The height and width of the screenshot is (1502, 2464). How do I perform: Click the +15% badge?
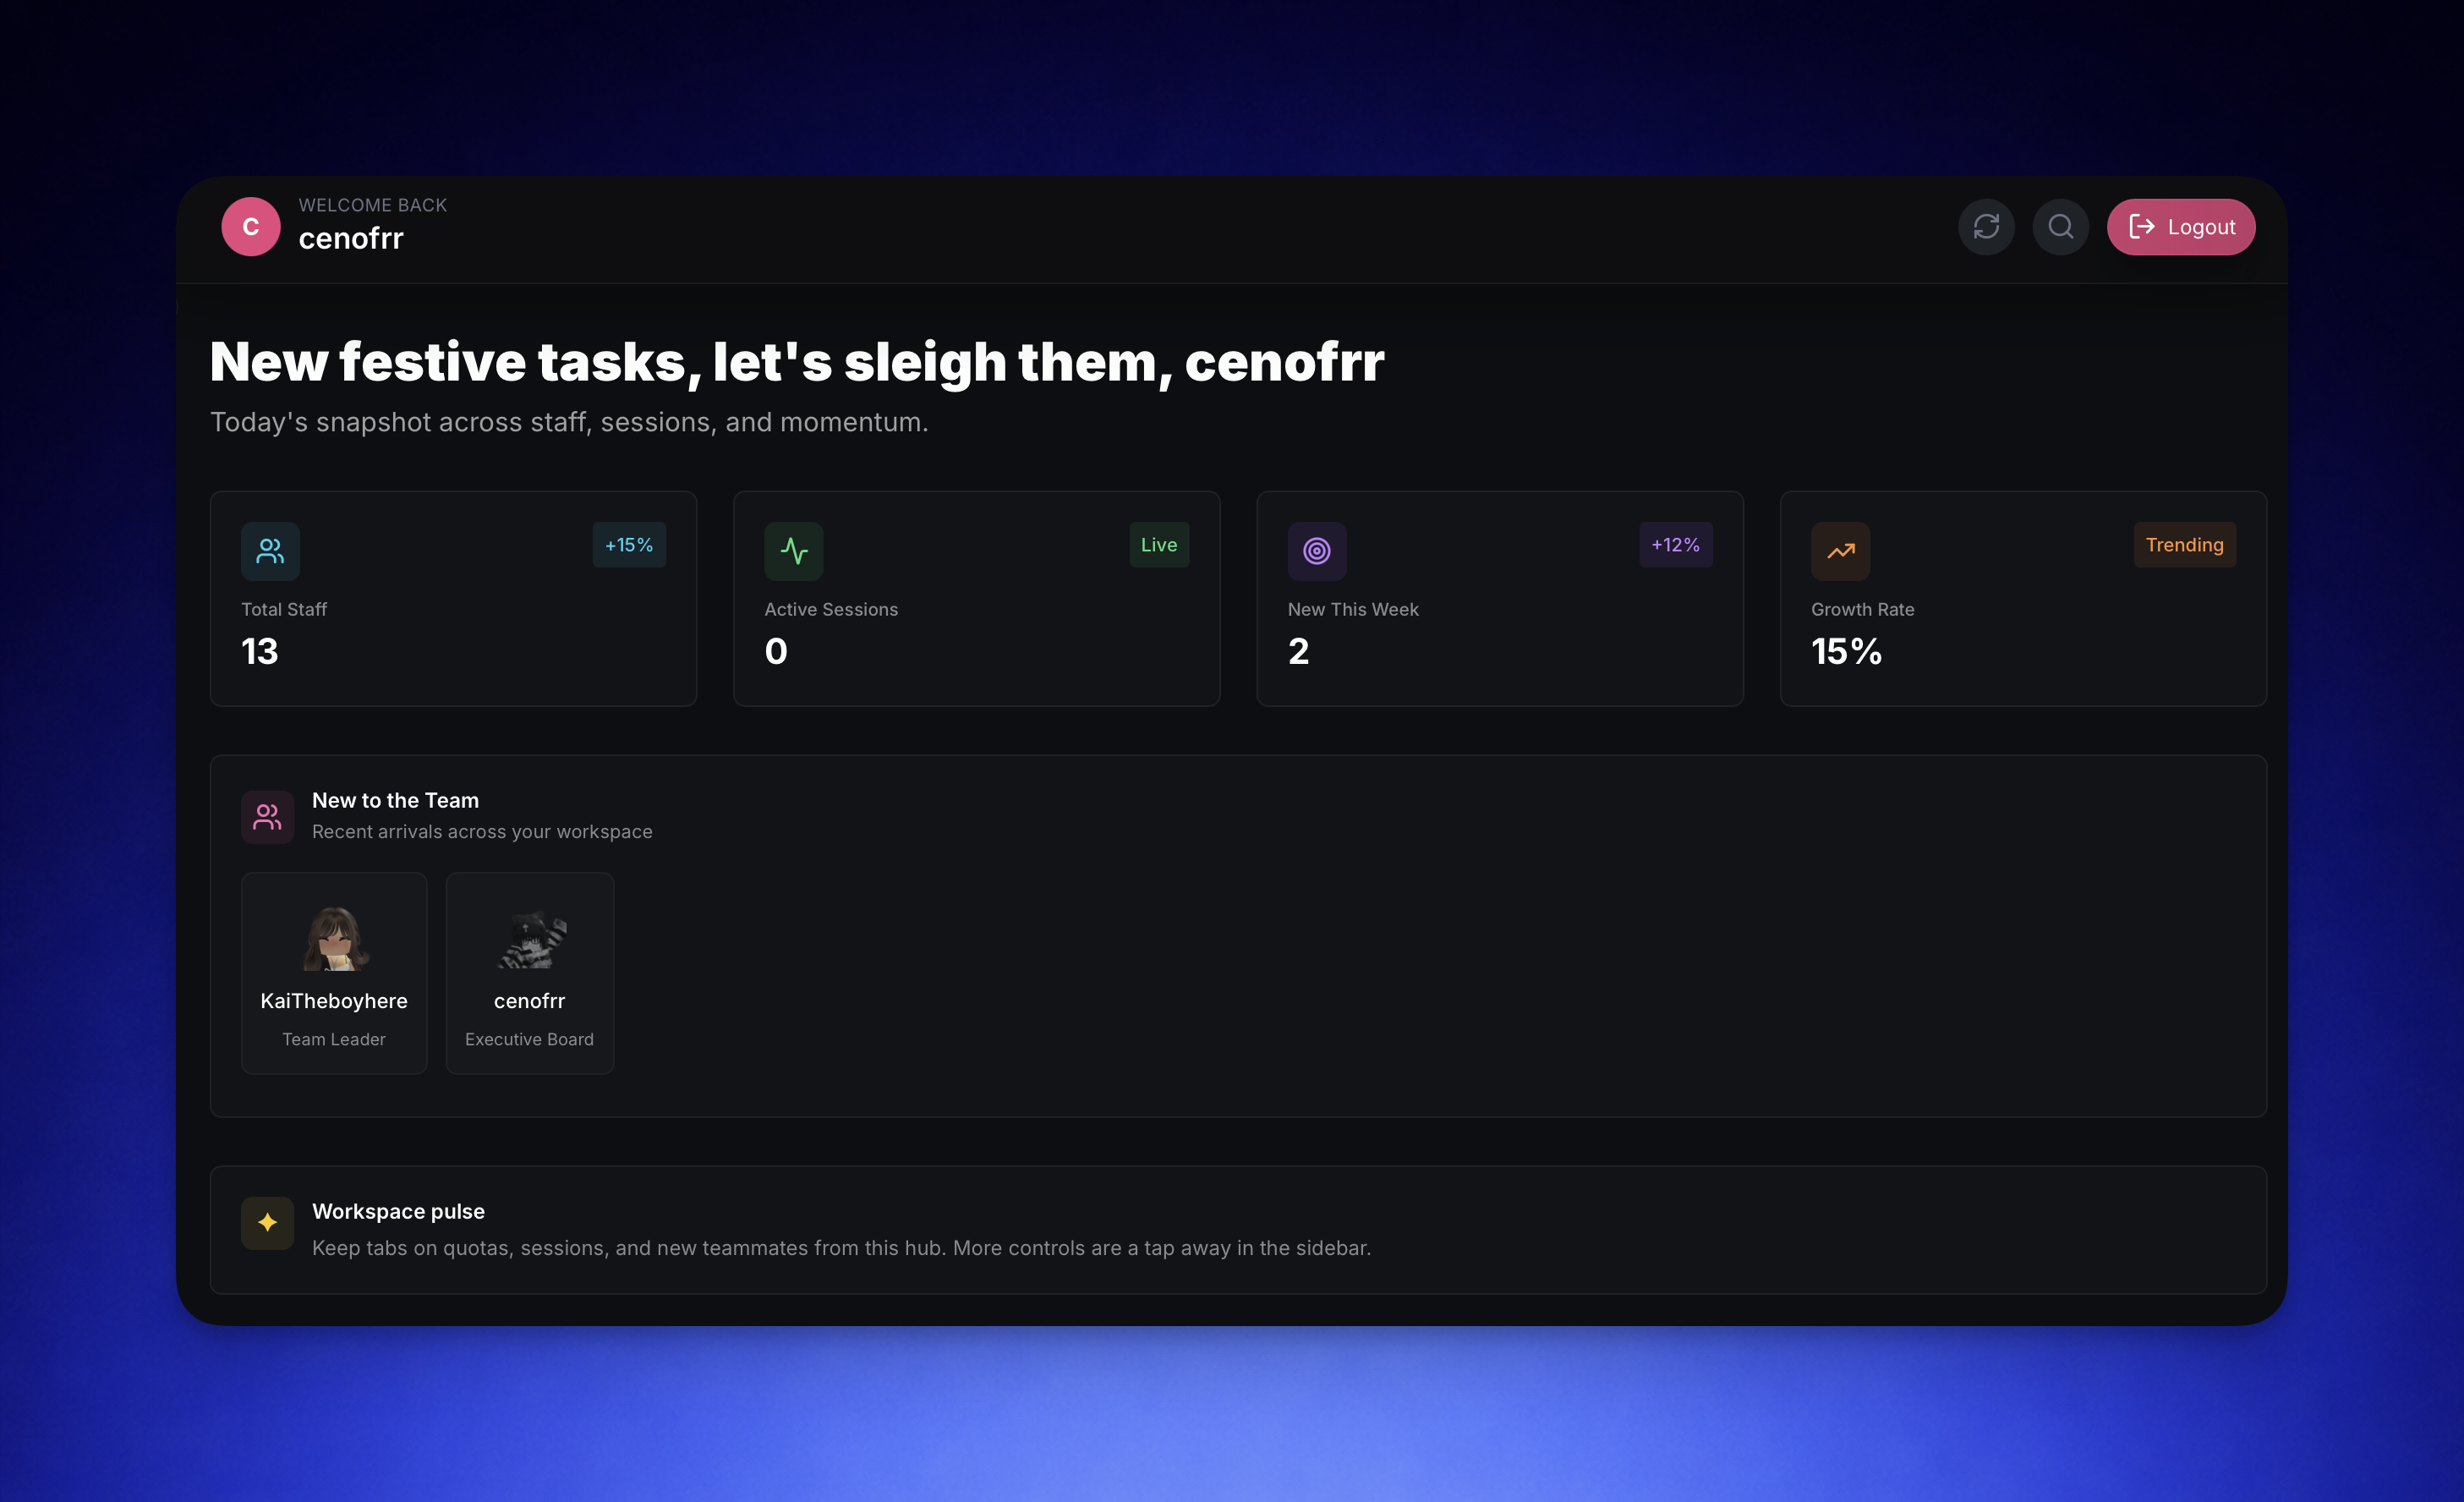coord(628,545)
